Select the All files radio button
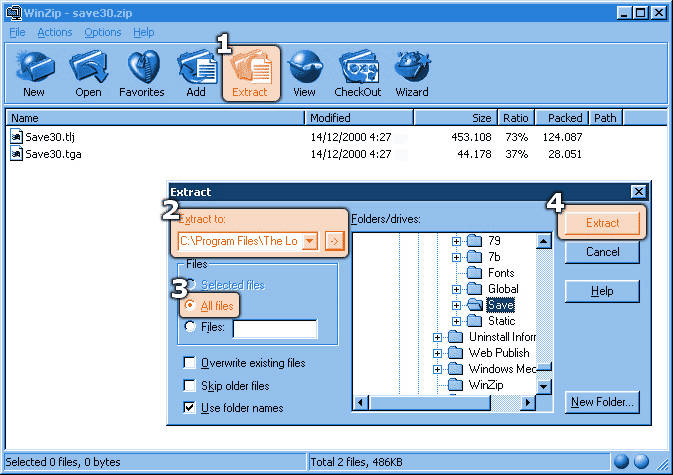The image size is (673, 475). click(x=190, y=306)
